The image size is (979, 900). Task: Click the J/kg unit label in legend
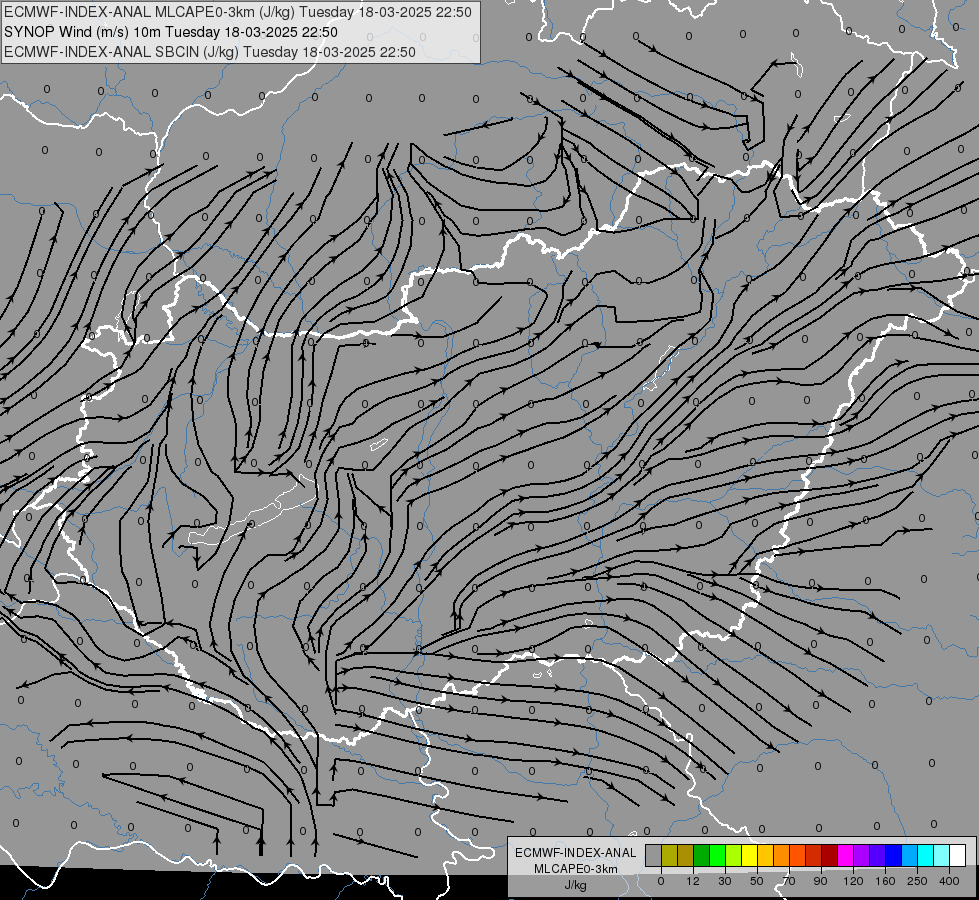[x=576, y=885]
